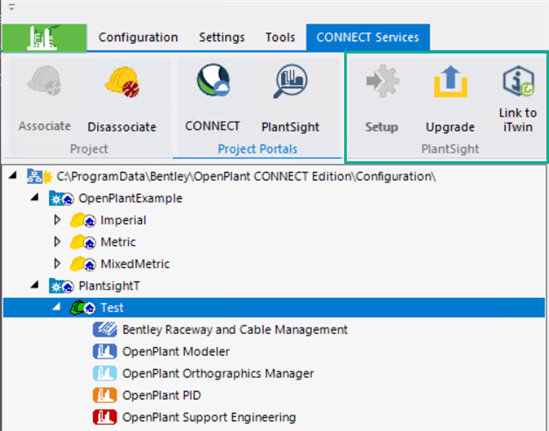Select Bentley Raceway and Cable Management

(220, 329)
